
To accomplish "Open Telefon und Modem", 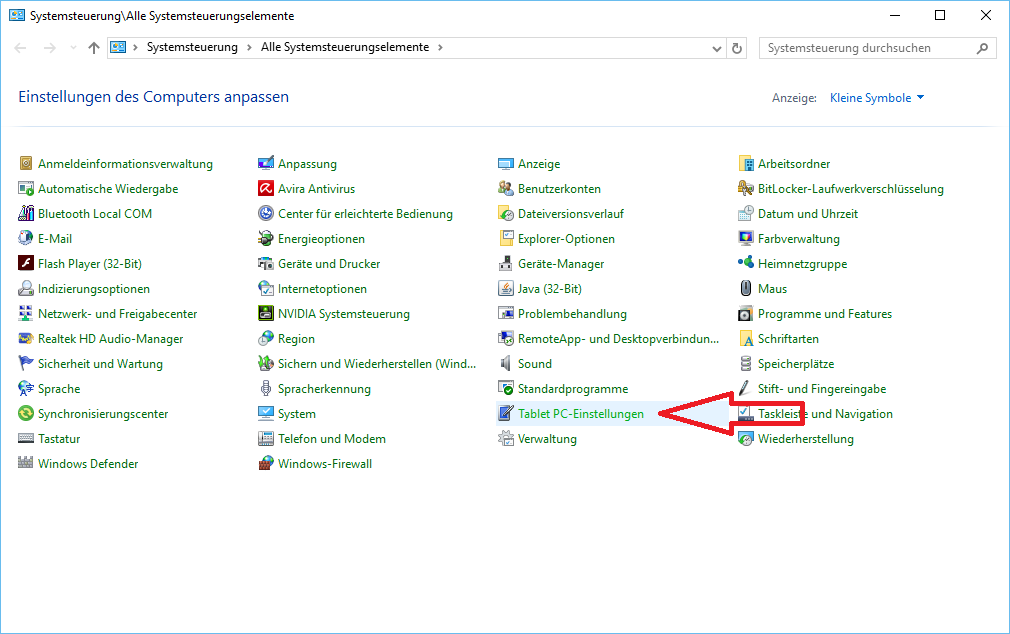I will pos(332,439).
